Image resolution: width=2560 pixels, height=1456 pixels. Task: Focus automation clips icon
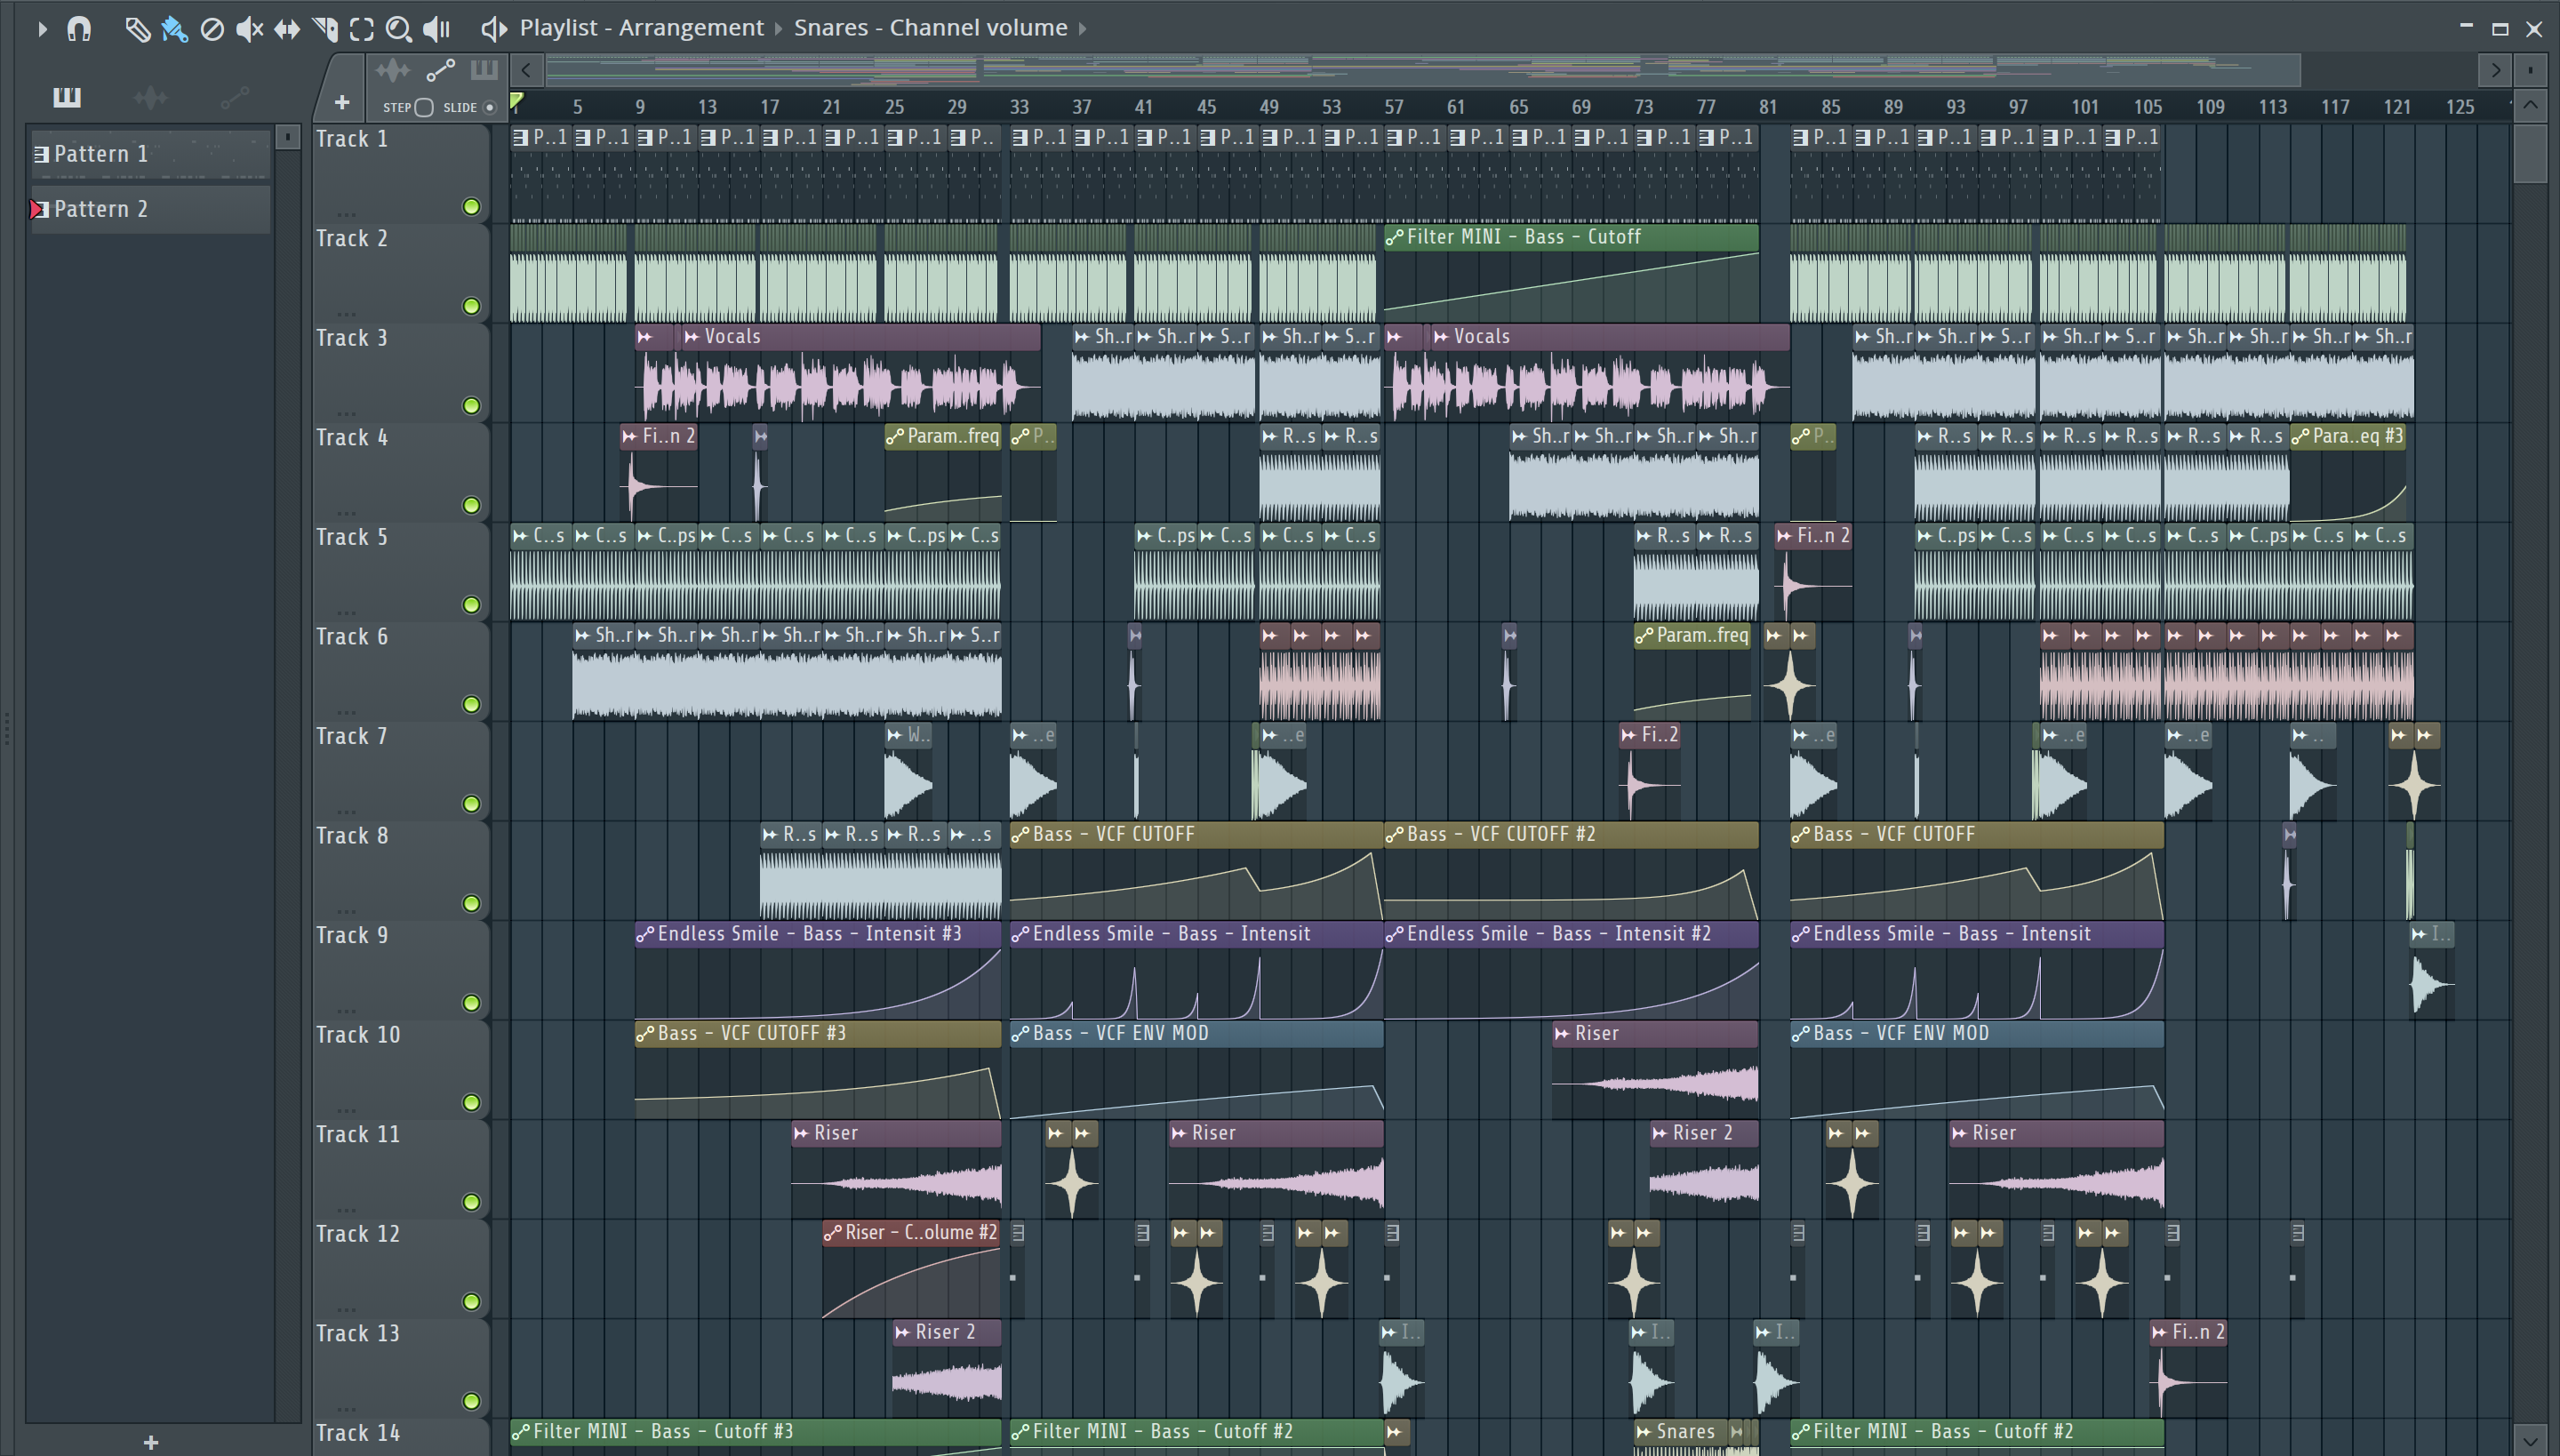441,70
